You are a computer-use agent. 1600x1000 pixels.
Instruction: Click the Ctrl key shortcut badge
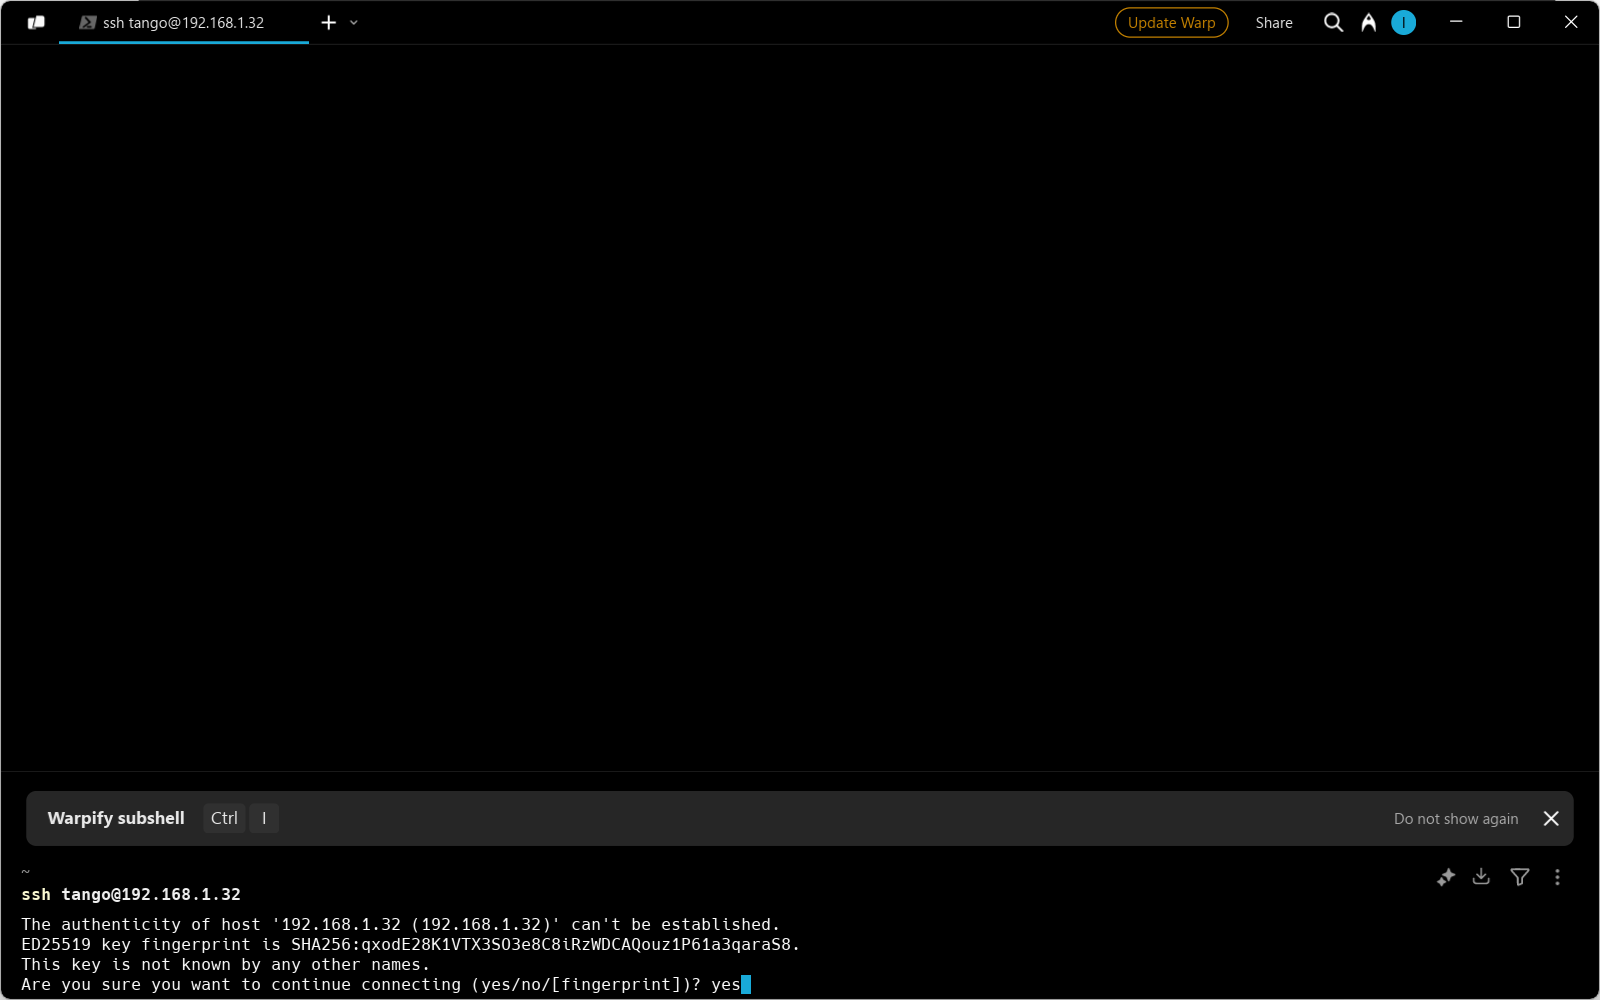[x=224, y=818]
